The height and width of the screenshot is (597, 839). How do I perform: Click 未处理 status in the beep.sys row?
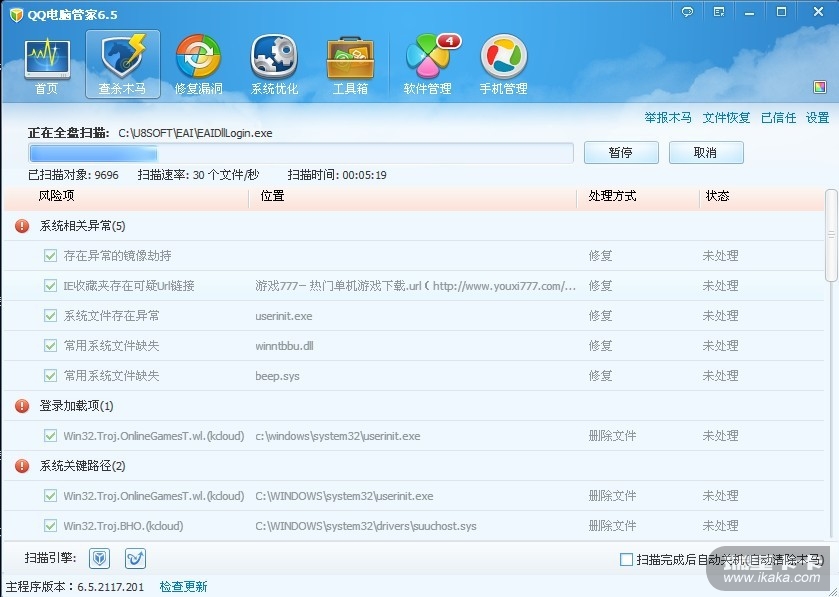[x=720, y=376]
